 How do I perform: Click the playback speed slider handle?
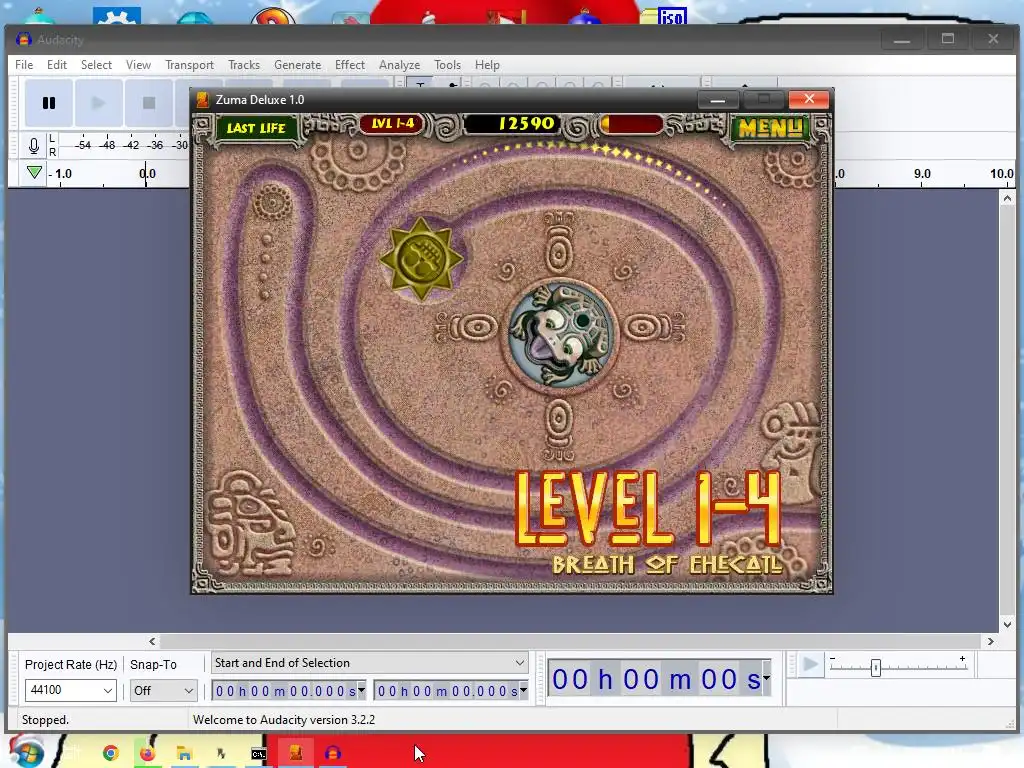coord(876,667)
